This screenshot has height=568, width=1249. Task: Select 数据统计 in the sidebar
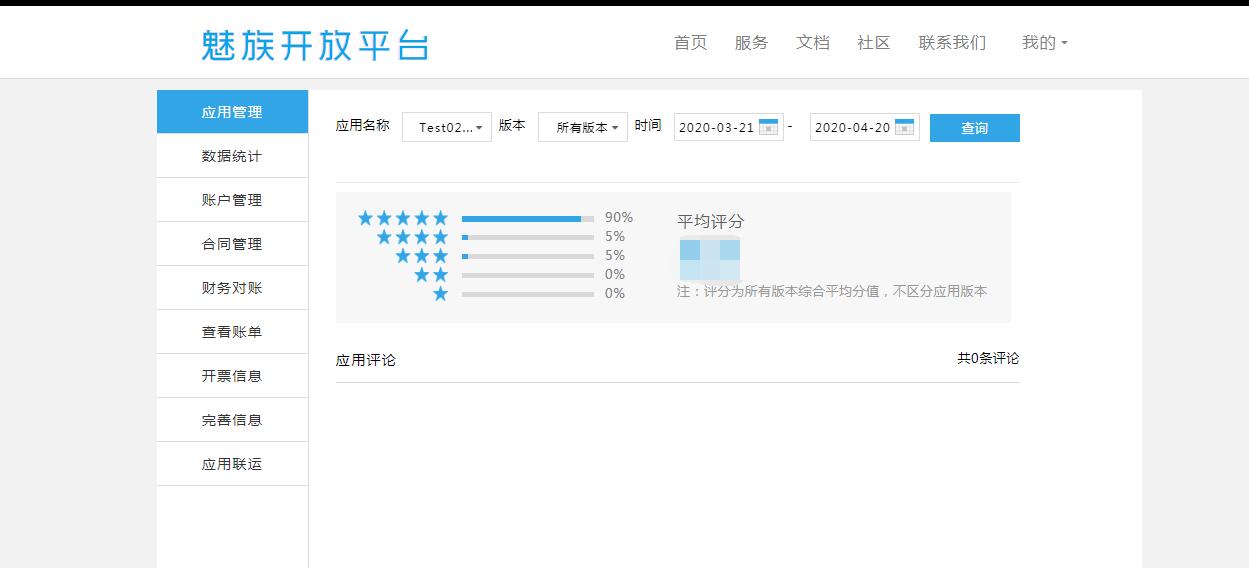coord(232,156)
